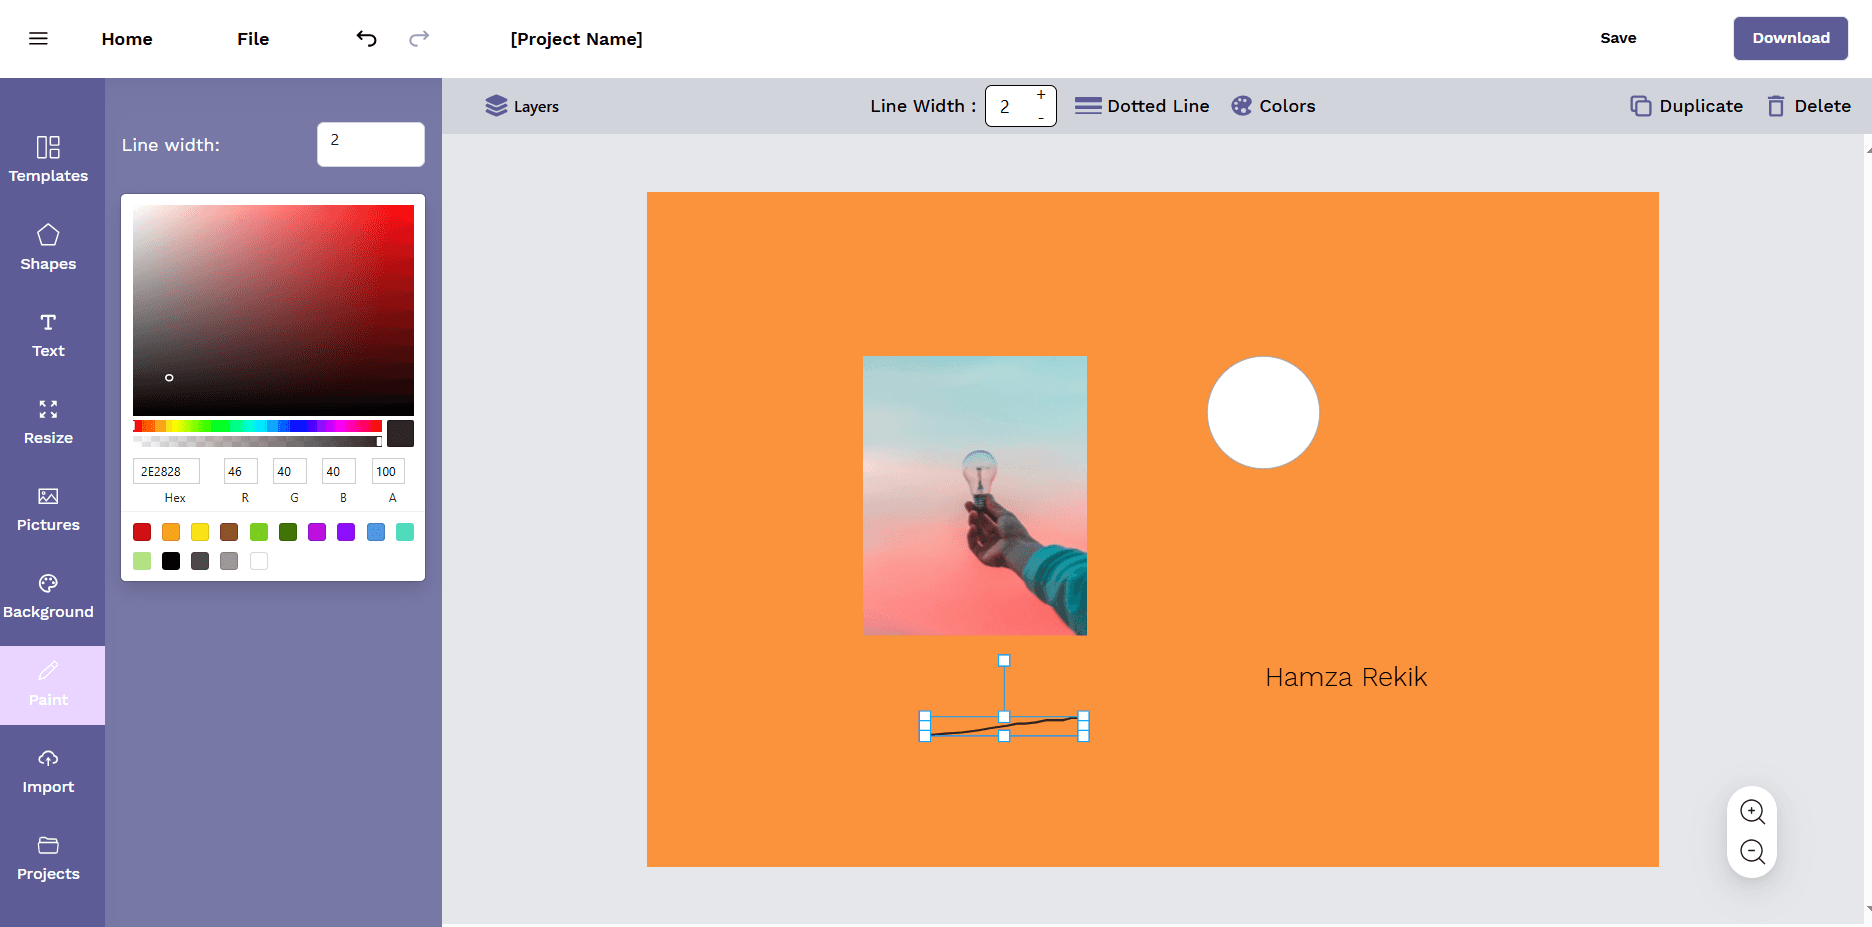Open the File menu
The width and height of the screenshot is (1872, 927).
point(253,39)
